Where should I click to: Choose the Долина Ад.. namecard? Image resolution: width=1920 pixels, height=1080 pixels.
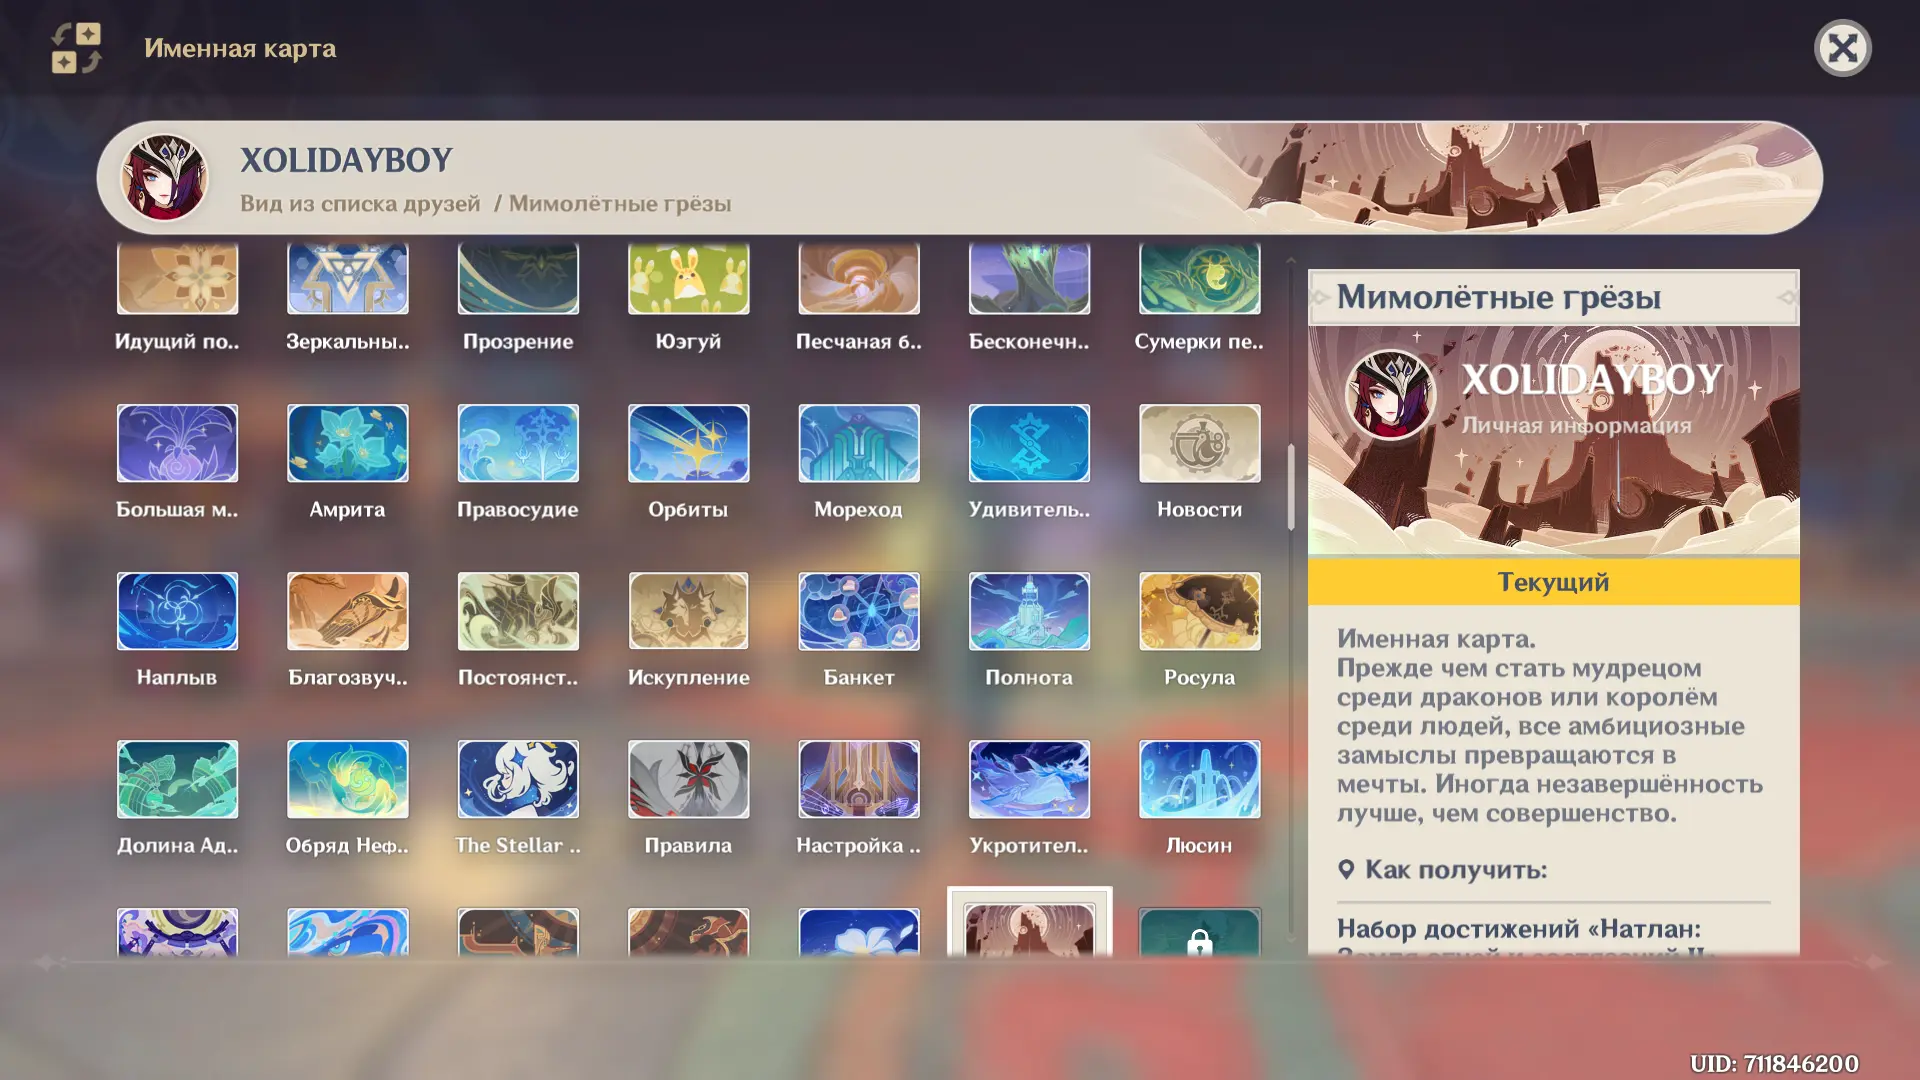click(177, 779)
